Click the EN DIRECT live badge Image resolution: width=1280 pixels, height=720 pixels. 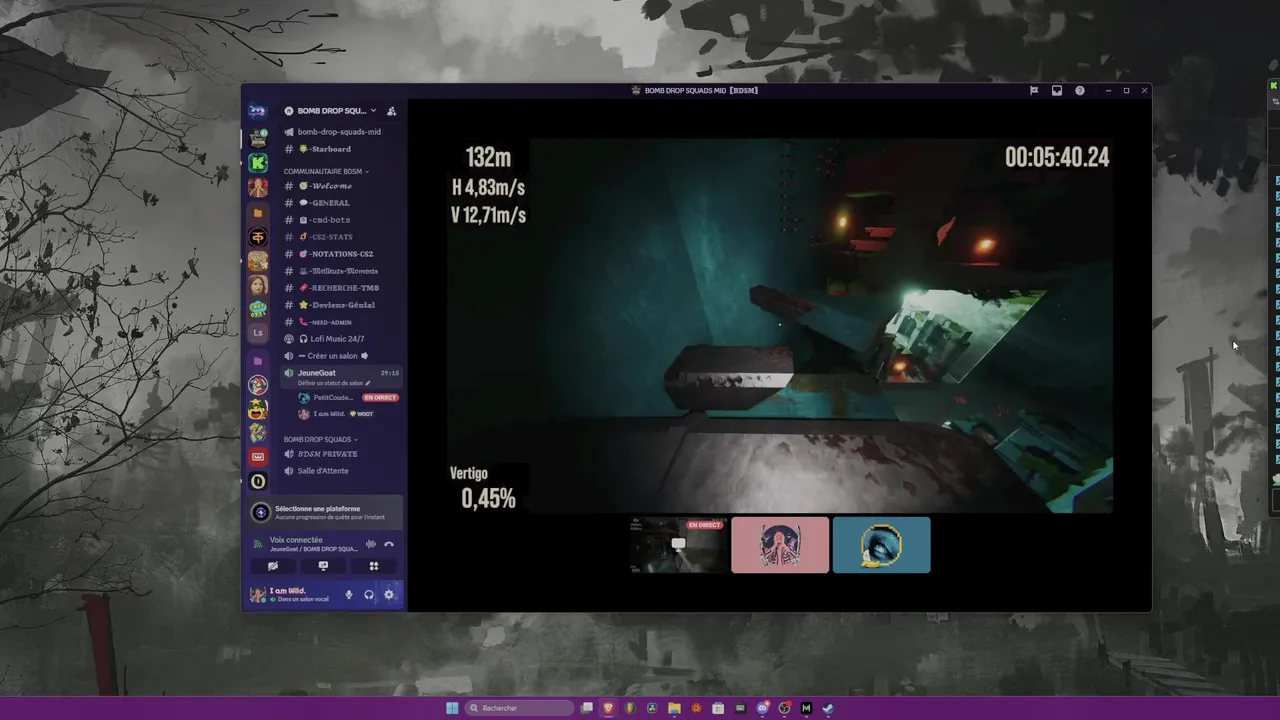(x=380, y=398)
